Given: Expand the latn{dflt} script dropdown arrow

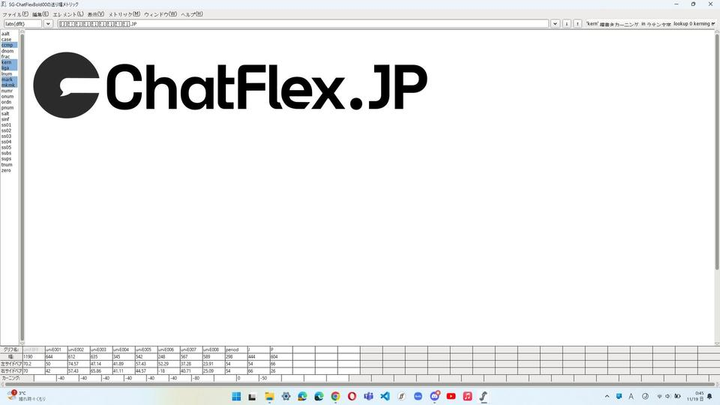Looking at the screenshot, I should (x=48, y=23).
